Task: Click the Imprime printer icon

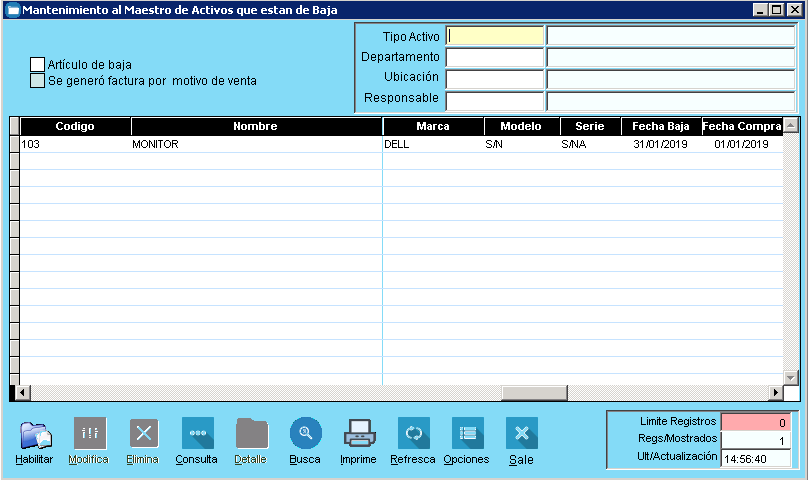Action: click(x=359, y=434)
